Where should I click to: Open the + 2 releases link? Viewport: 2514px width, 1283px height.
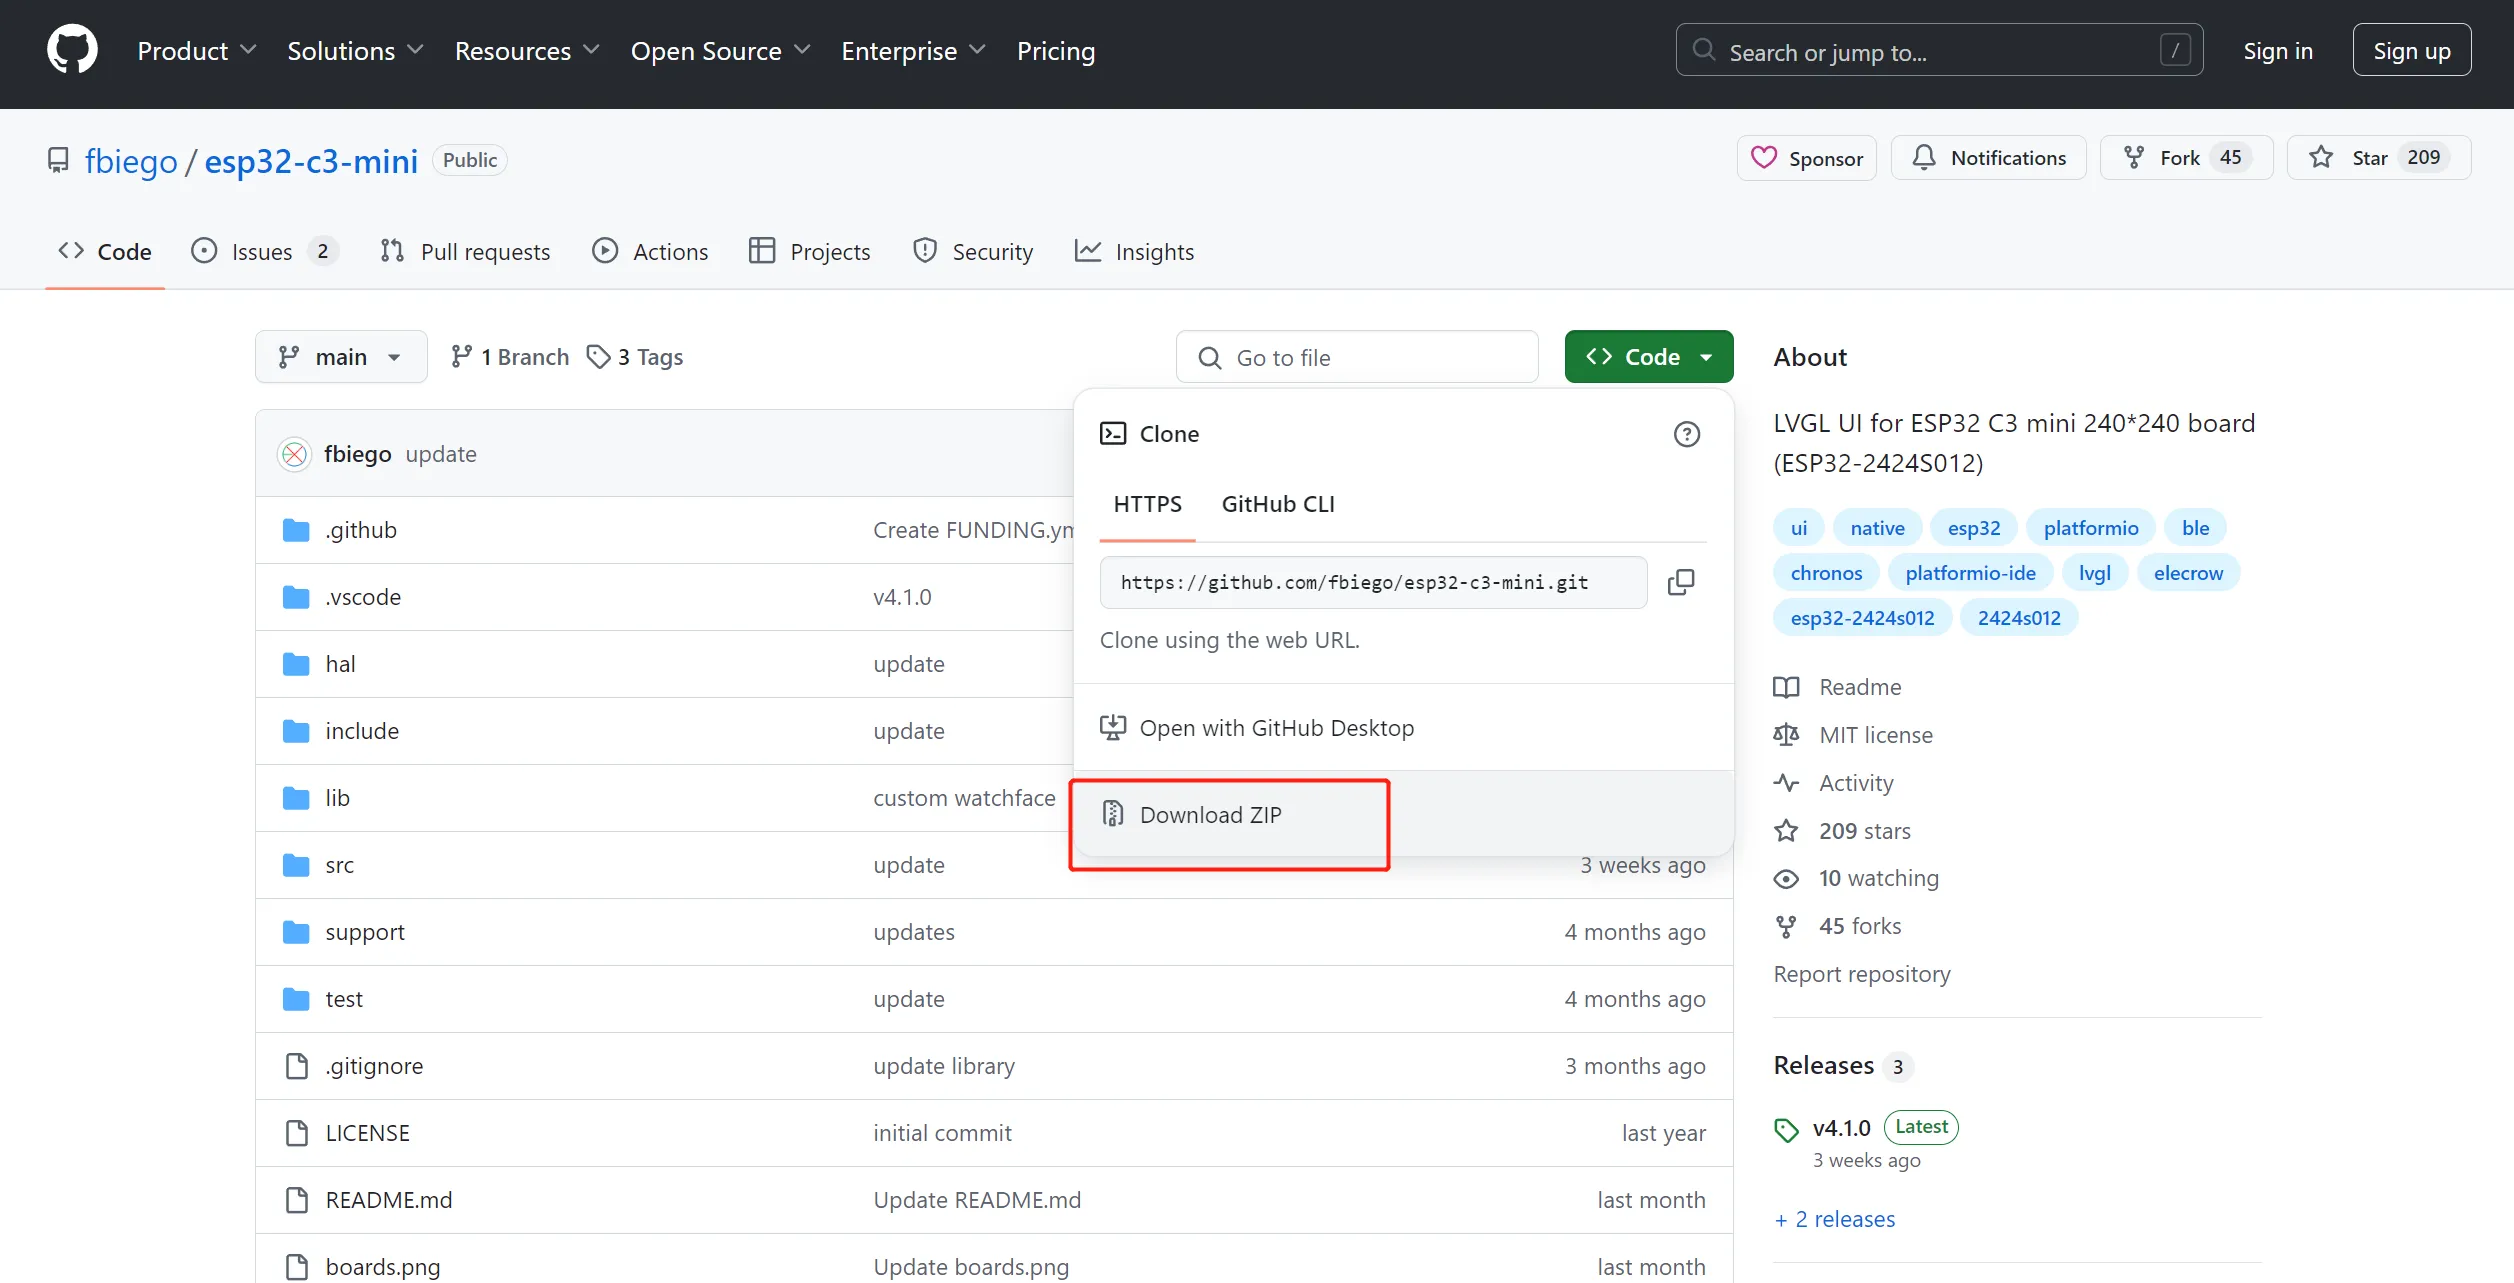coord(1834,1219)
